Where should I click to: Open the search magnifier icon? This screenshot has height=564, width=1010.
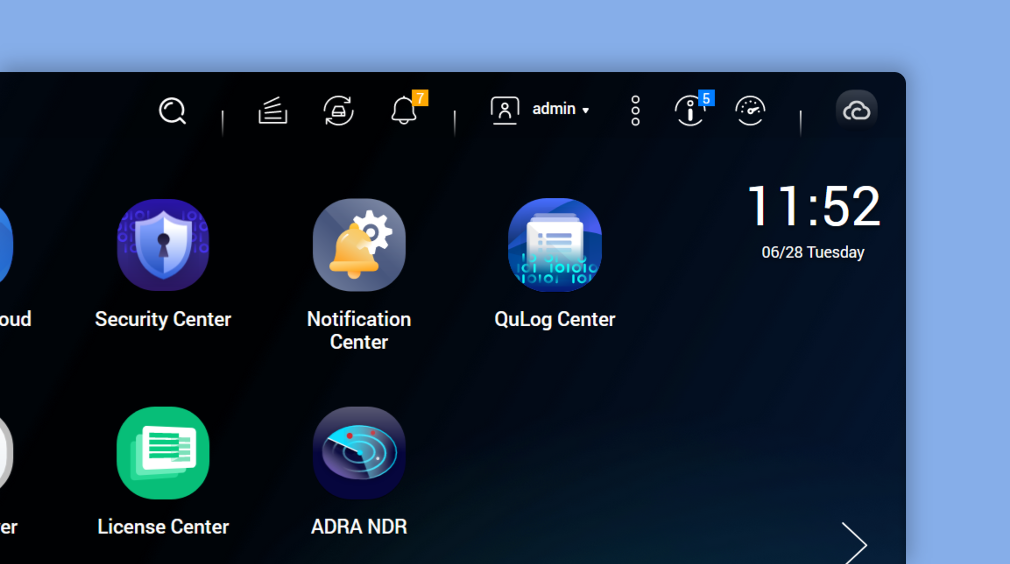[x=173, y=111]
